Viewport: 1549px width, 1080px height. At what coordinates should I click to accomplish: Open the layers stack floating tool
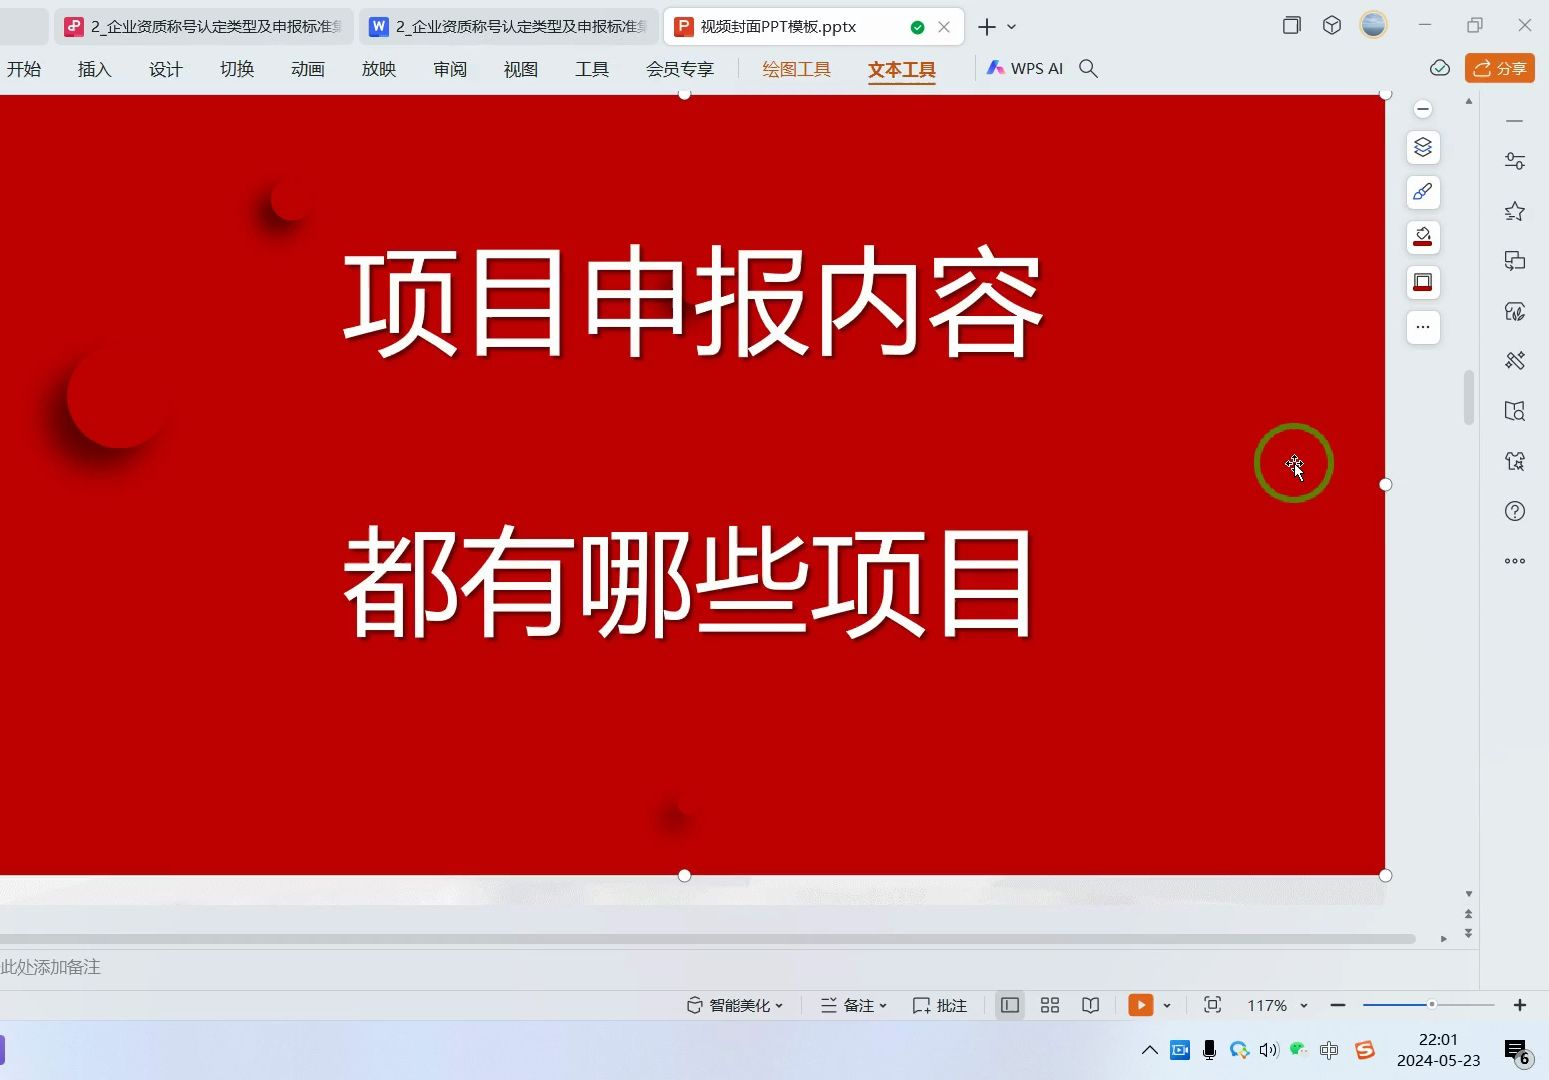(1423, 148)
